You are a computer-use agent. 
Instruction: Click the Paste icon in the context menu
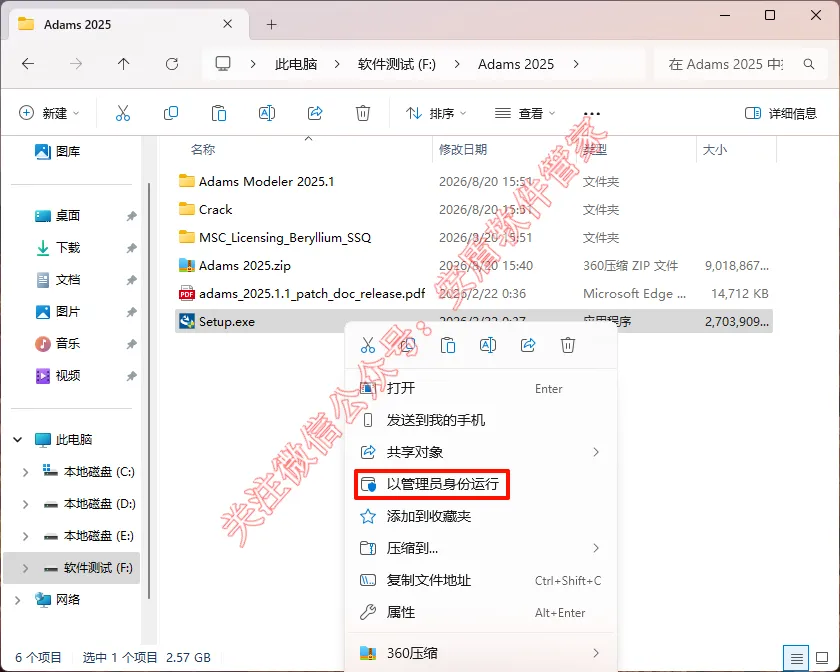448,345
